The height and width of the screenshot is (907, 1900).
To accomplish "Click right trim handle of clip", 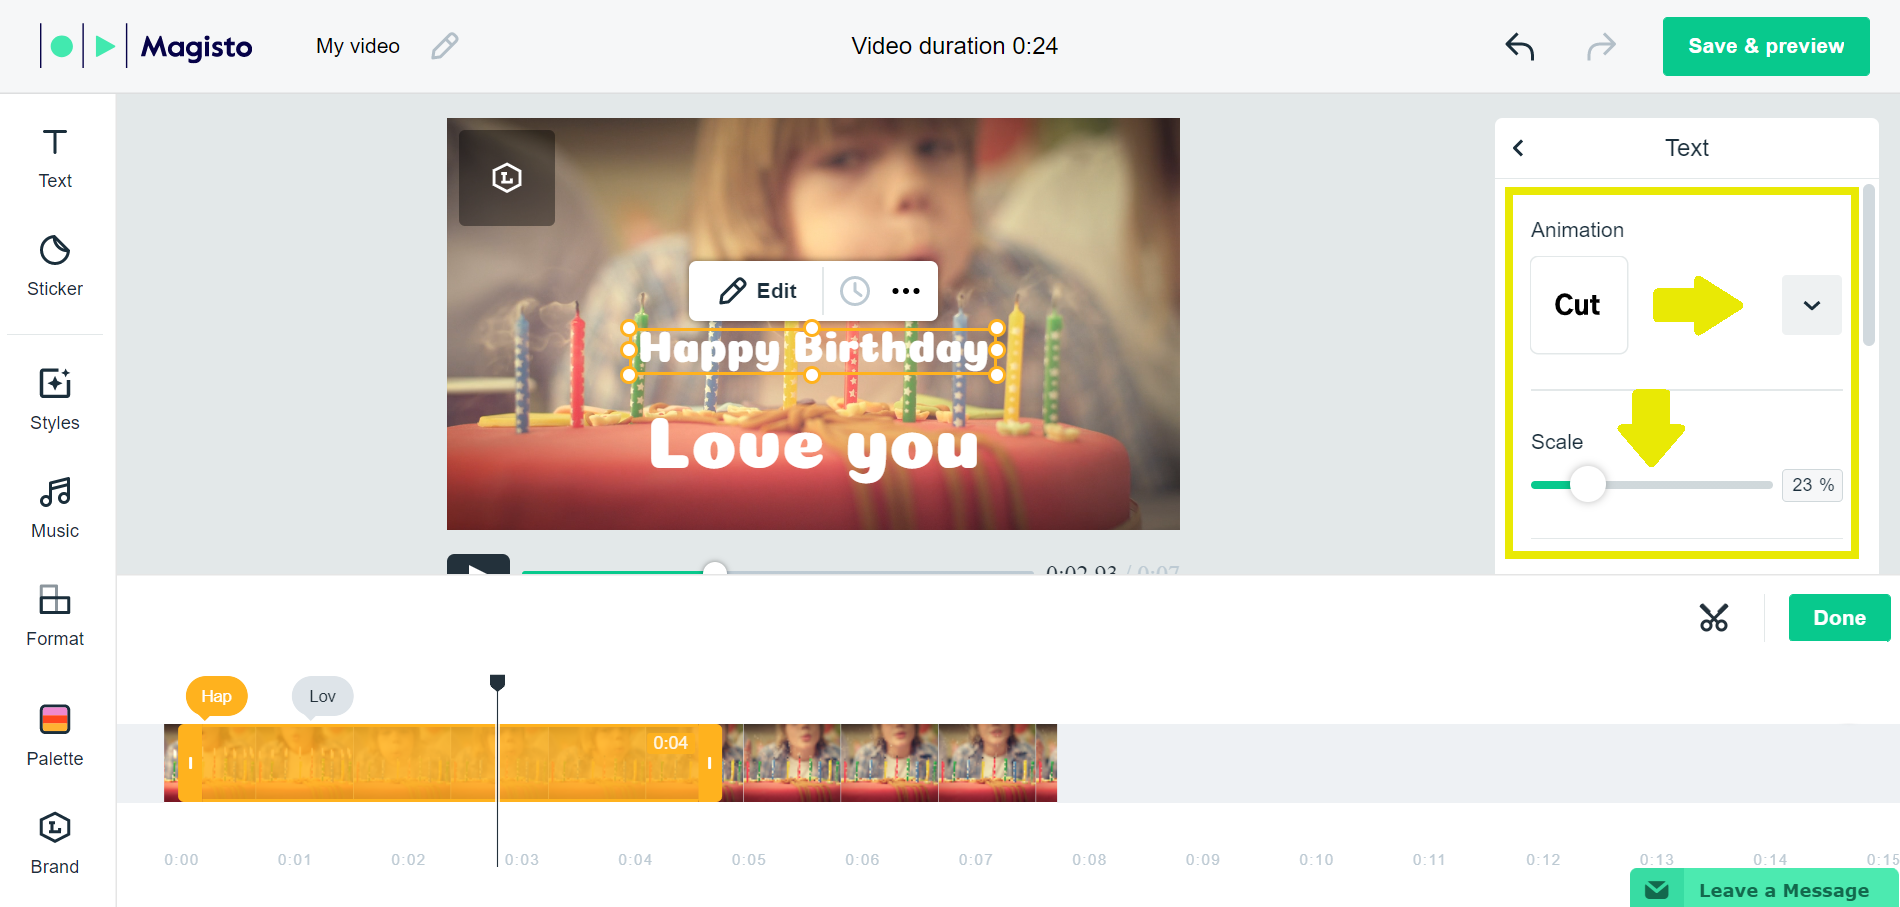I will (x=710, y=763).
